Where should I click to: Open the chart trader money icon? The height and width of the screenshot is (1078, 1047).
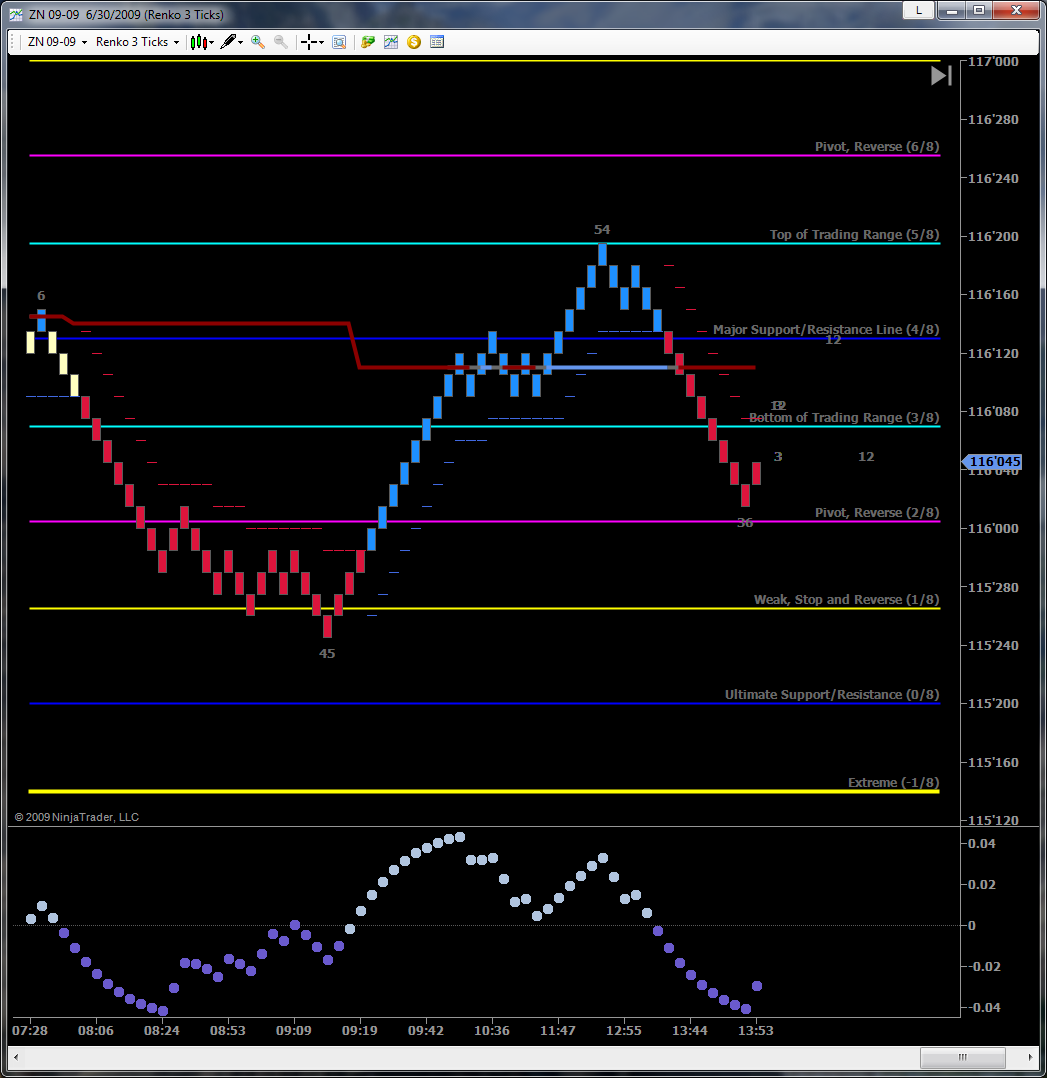(x=368, y=42)
